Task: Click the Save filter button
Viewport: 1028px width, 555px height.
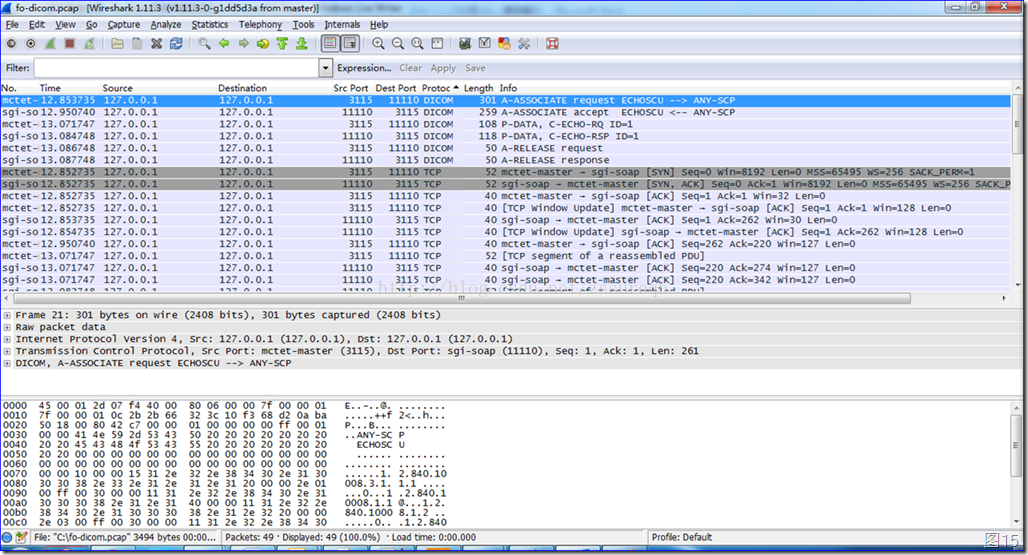Action: tap(475, 67)
